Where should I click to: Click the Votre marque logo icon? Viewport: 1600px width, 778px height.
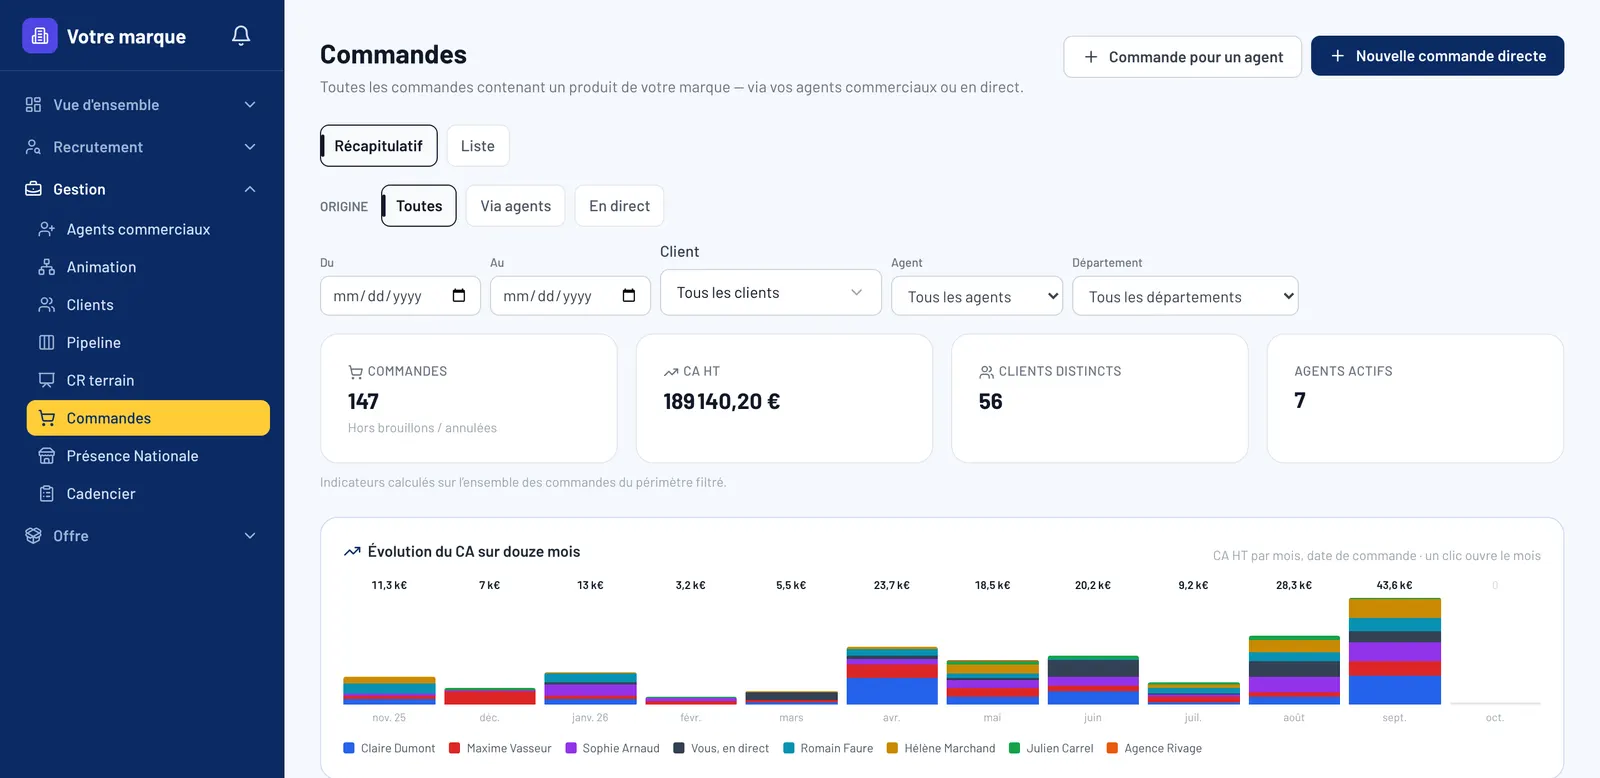click(x=40, y=36)
